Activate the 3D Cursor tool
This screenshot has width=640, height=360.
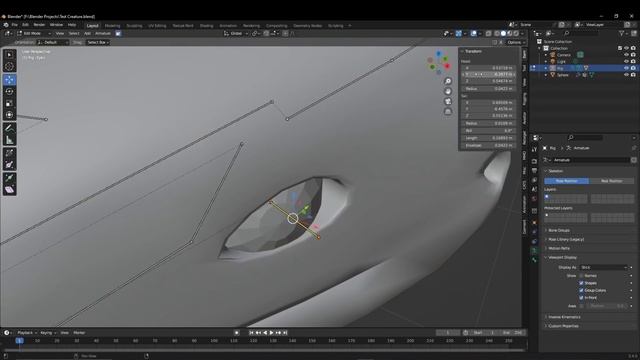(9, 66)
